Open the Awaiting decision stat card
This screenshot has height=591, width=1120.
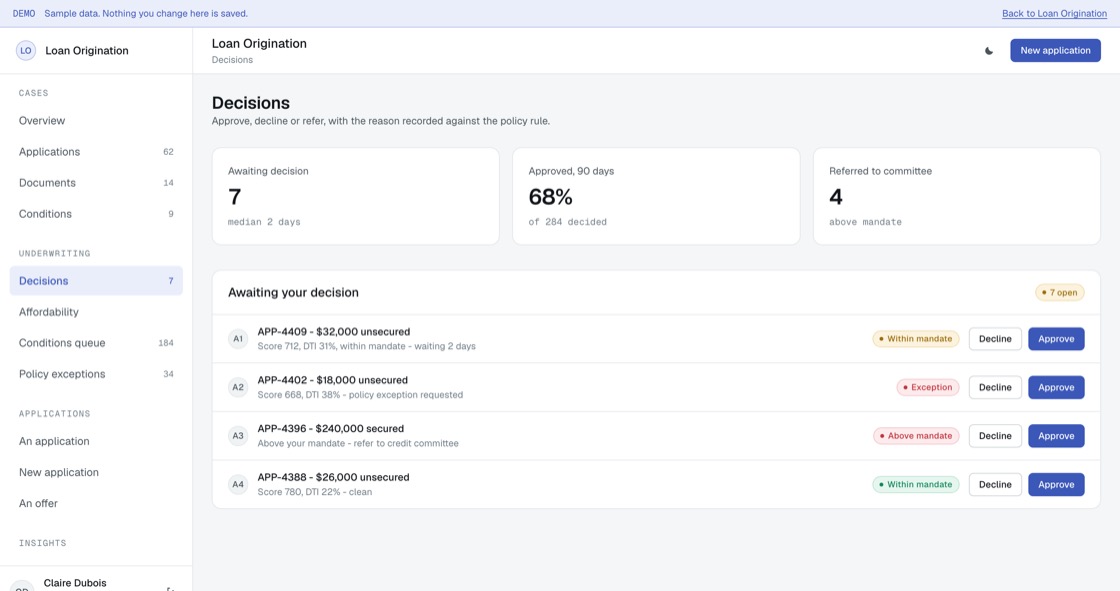tap(356, 197)
